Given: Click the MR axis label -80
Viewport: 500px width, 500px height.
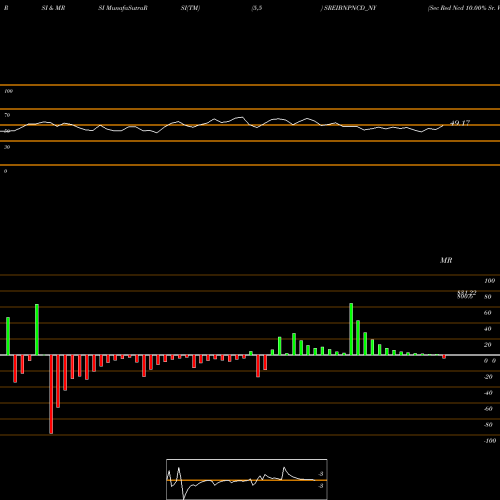Looking at the screenshot, I should [488, 425].
